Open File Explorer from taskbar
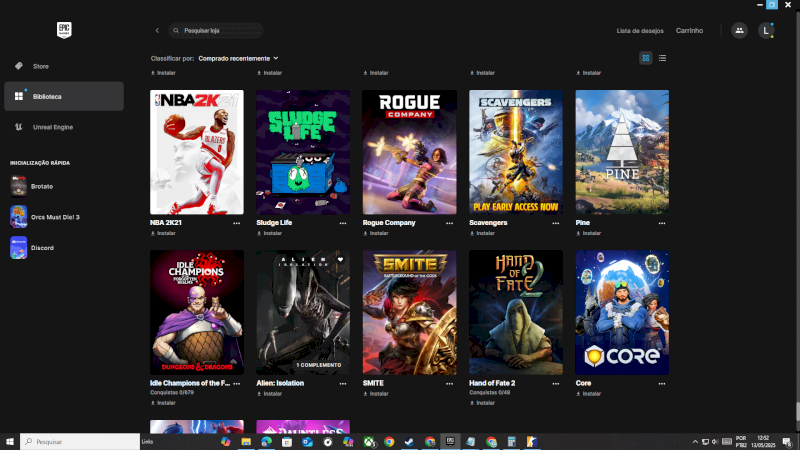 246,441
